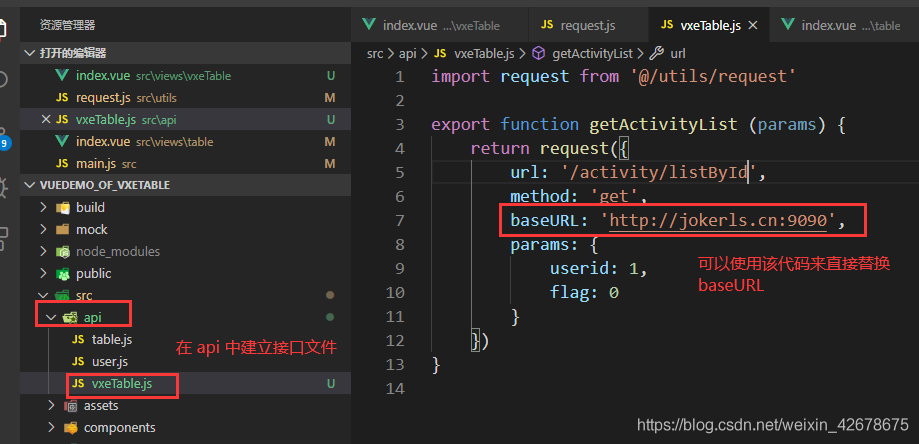Click 'flag: 0' in code
Viewport: 919px width, 444px height.
(x=584, y=292)
